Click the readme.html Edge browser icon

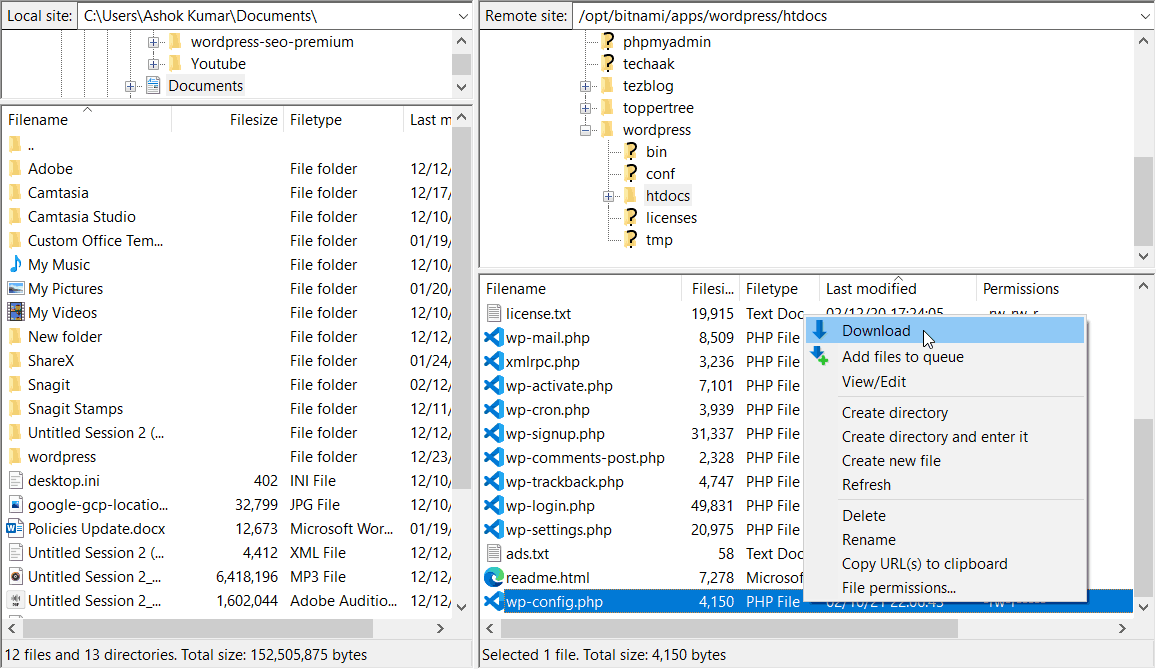pyautogui.click(x=493, y=578)
